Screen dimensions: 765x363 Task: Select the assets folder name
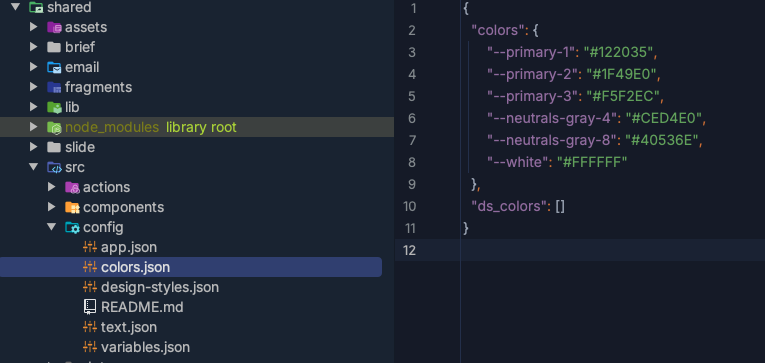pyautogui.click(x=86, y=27)
